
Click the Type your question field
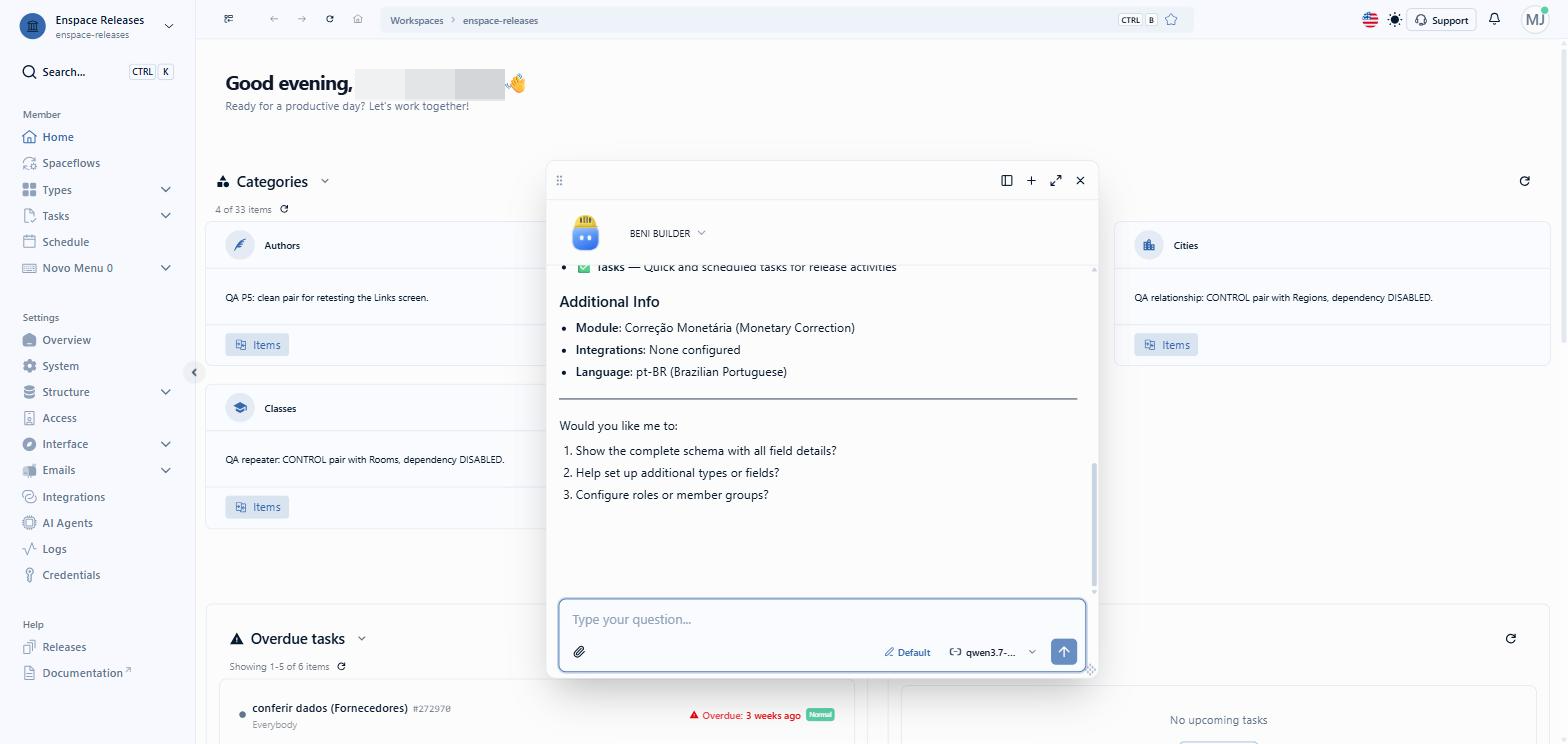[x=822, y=620]
